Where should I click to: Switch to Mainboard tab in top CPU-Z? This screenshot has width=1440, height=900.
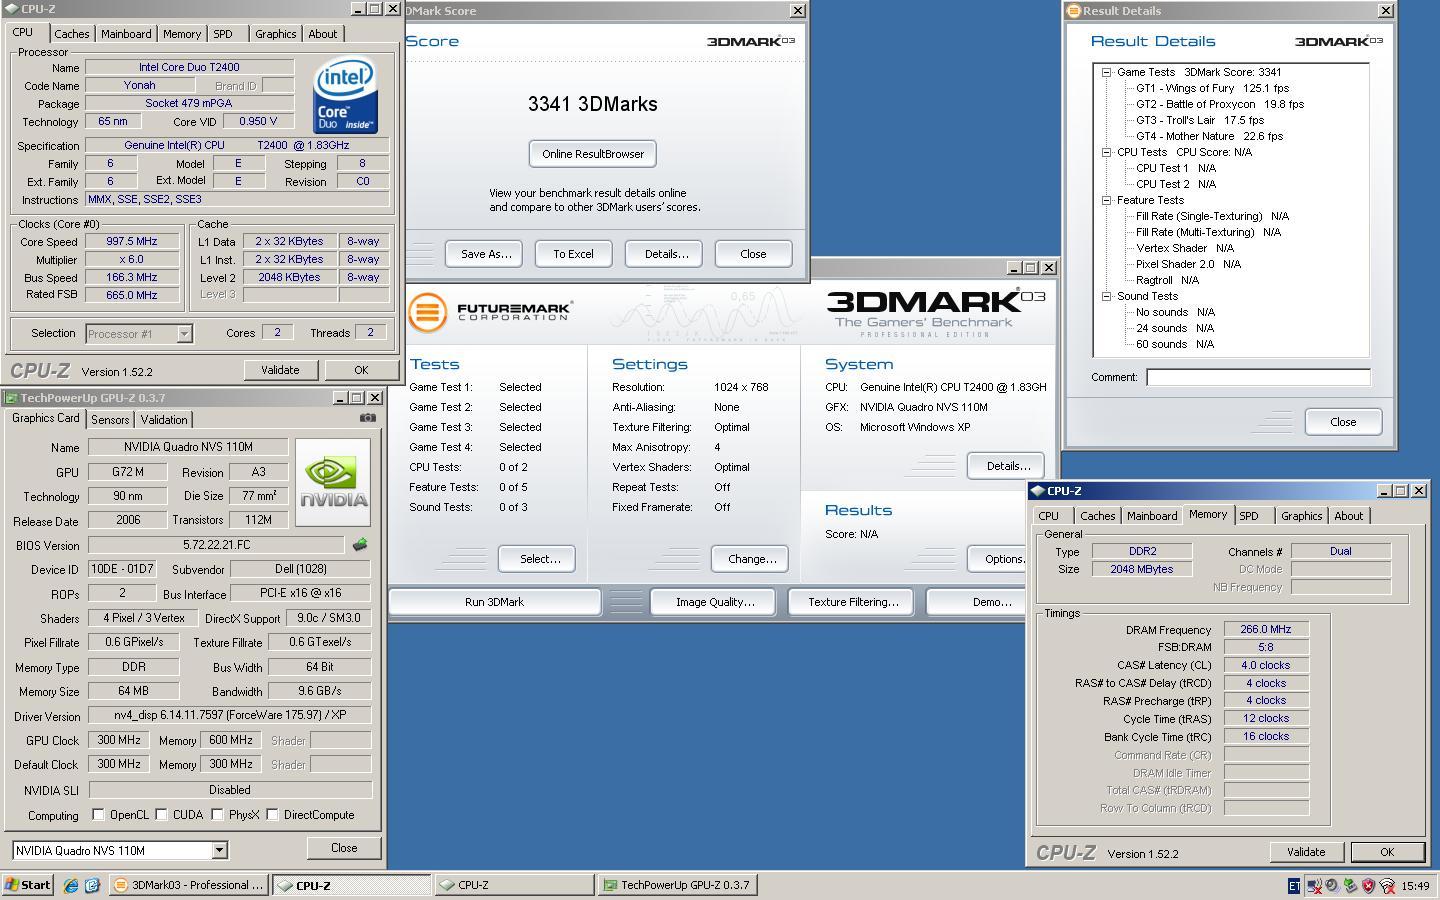(x=126, y=34)
